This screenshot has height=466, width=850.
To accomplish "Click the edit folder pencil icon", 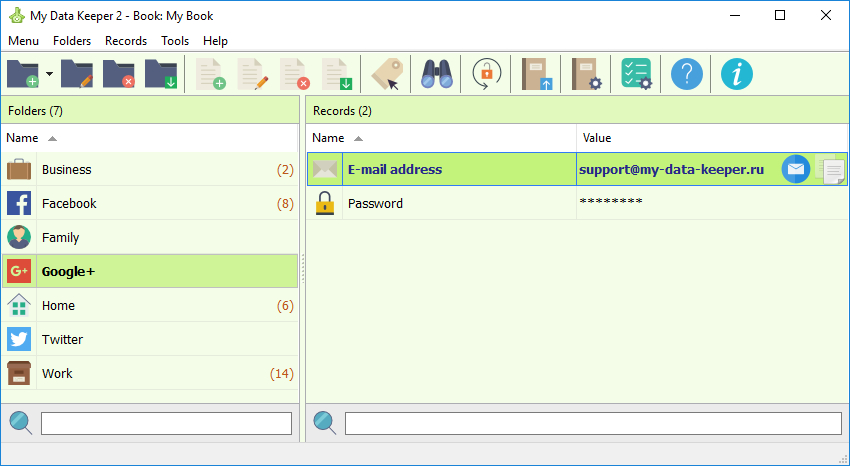I will click(x=77, y=74).
